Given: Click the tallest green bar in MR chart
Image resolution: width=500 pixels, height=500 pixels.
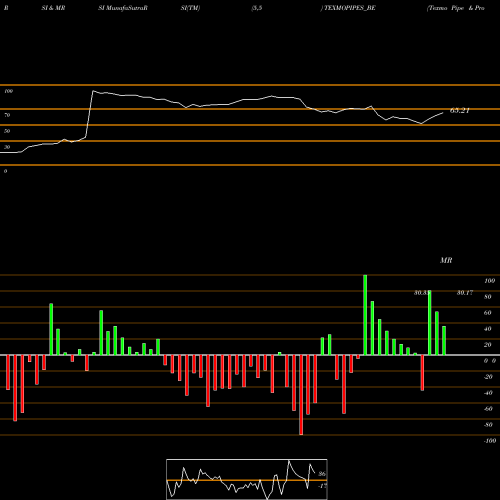Looking at the screenshot, I should coord(365,315).
